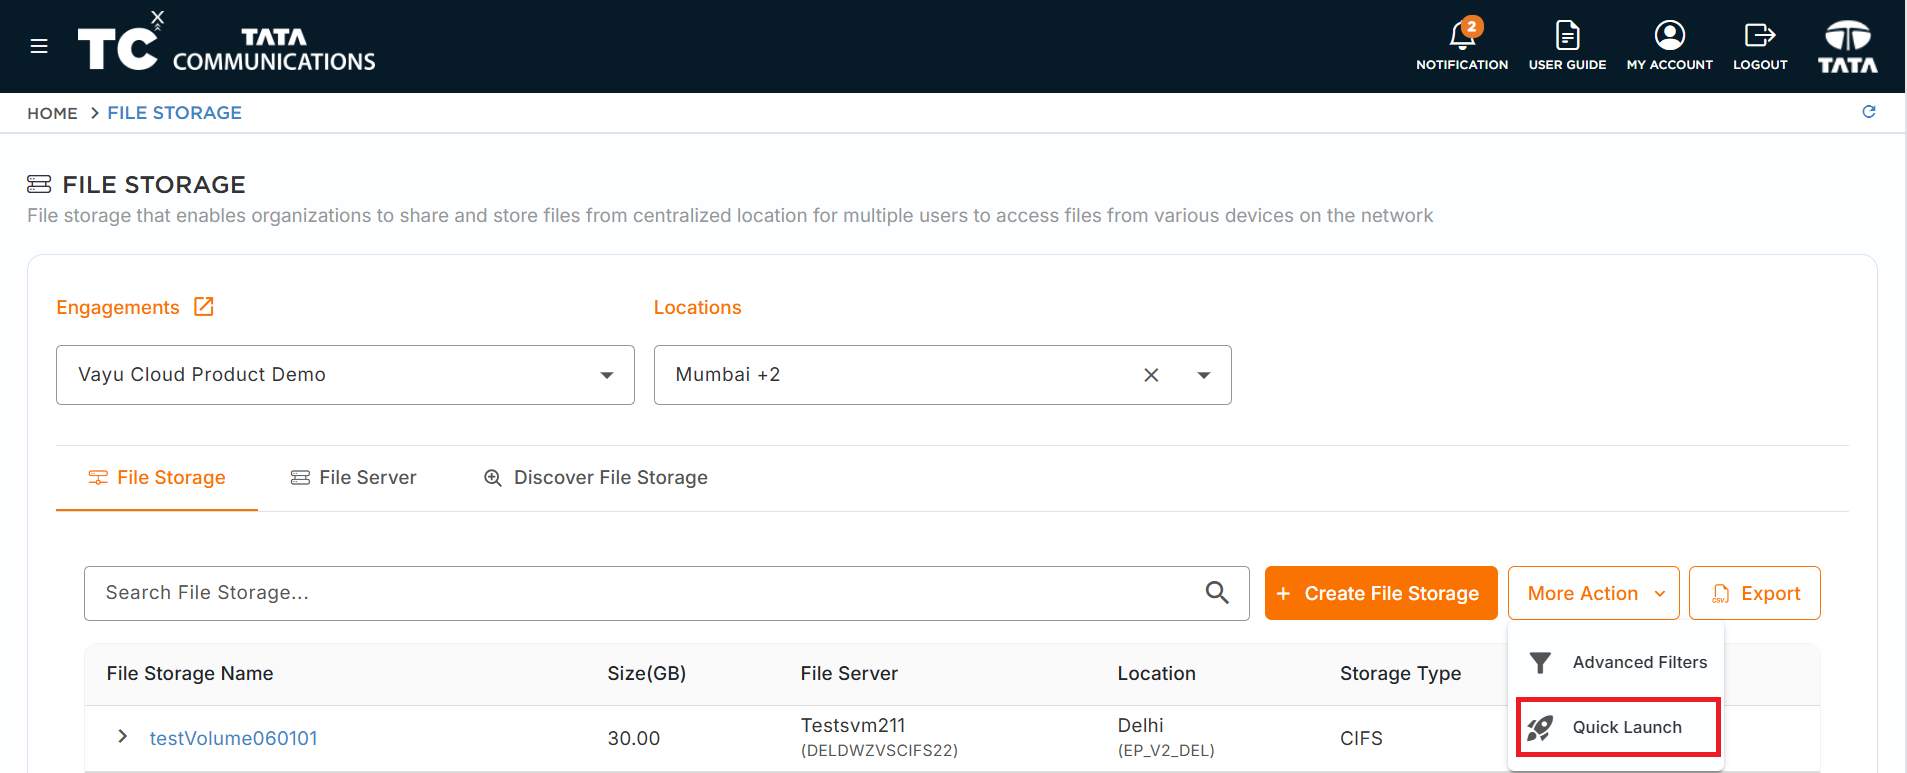Image resolution: width=1907 pixels, height=773 pixels.
Task: Click the Export button
Action: coord(1755,593)
